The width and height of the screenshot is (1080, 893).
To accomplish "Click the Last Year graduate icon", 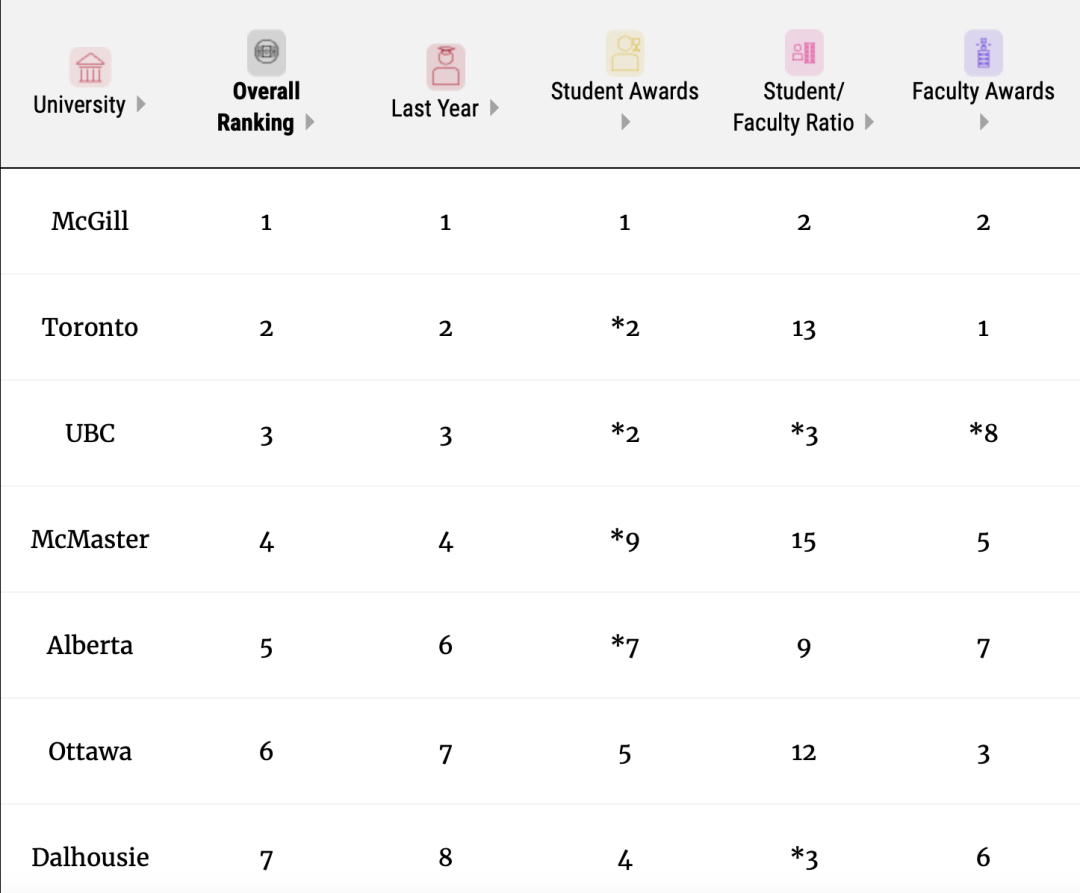I will 445,67.
